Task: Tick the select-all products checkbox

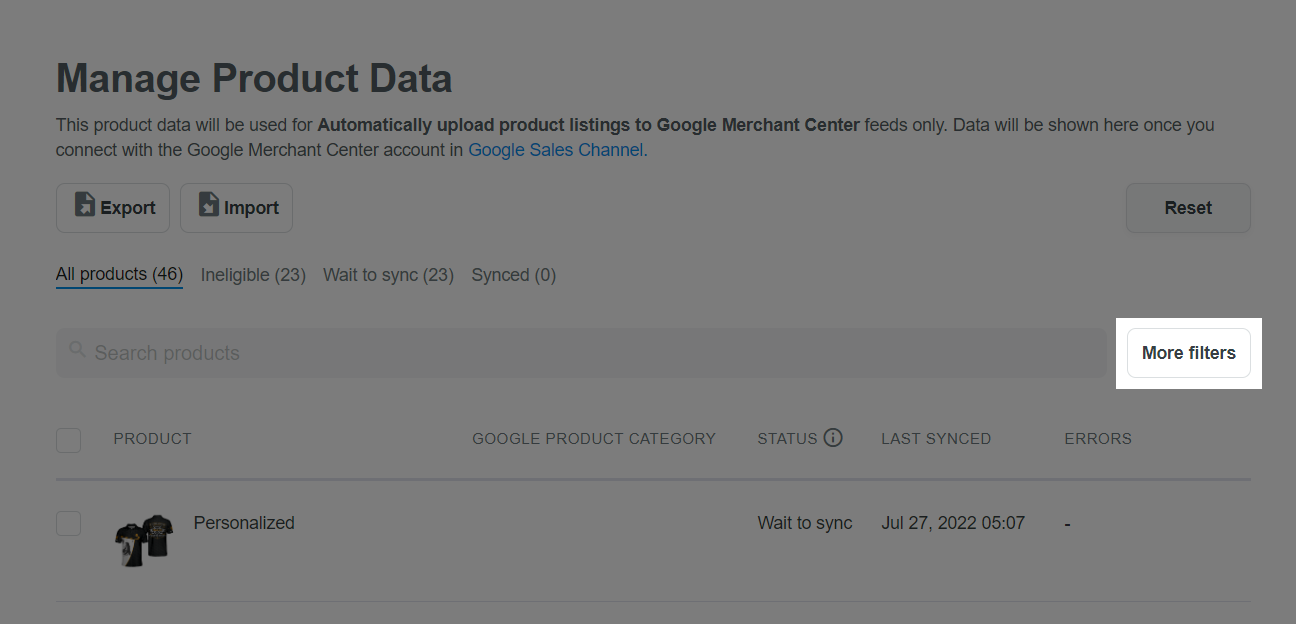Action: (68, 440)
